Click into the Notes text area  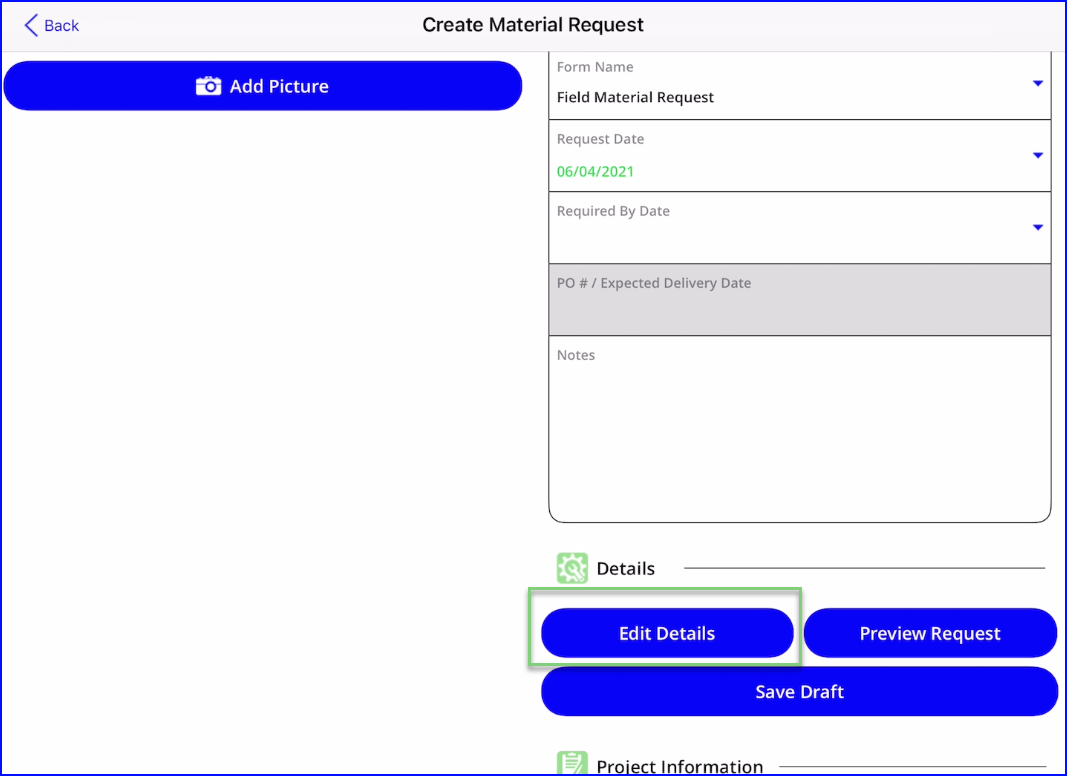pos(800,430)
